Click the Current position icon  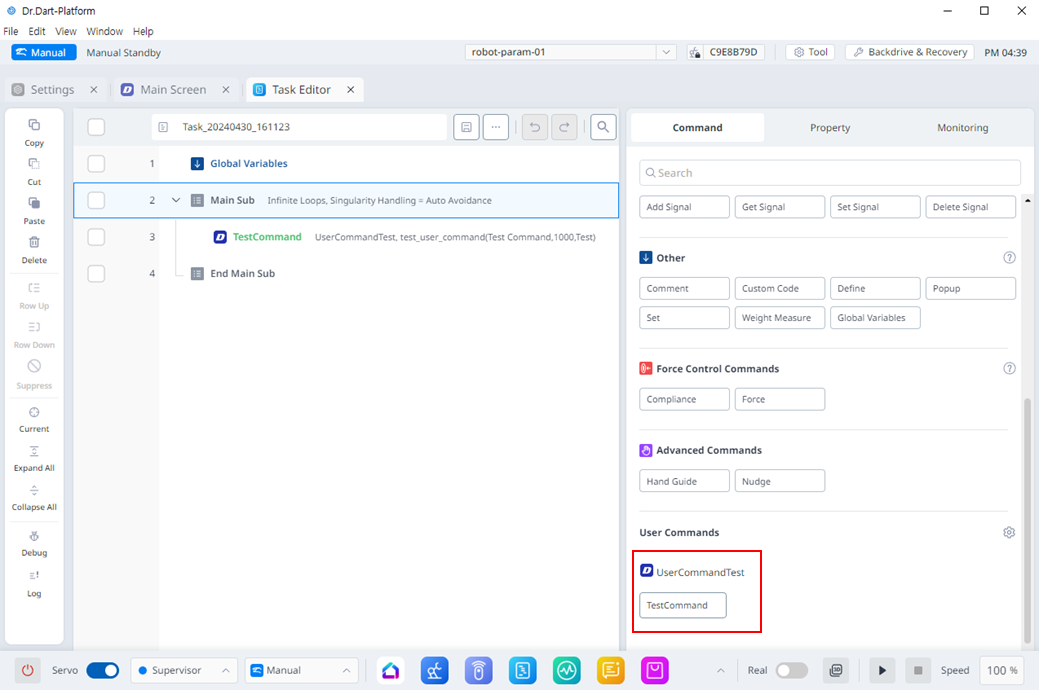[x=34, y=412]
